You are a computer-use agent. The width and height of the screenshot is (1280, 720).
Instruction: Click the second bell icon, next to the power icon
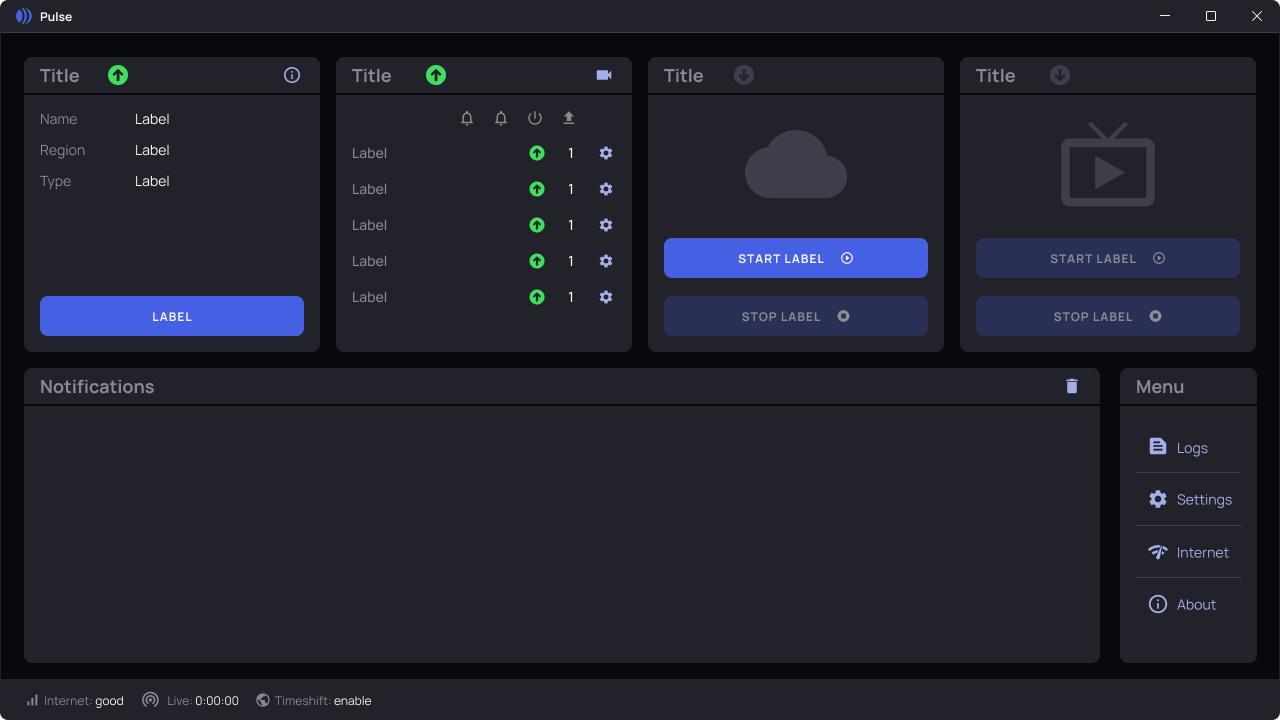coord(501,118)
